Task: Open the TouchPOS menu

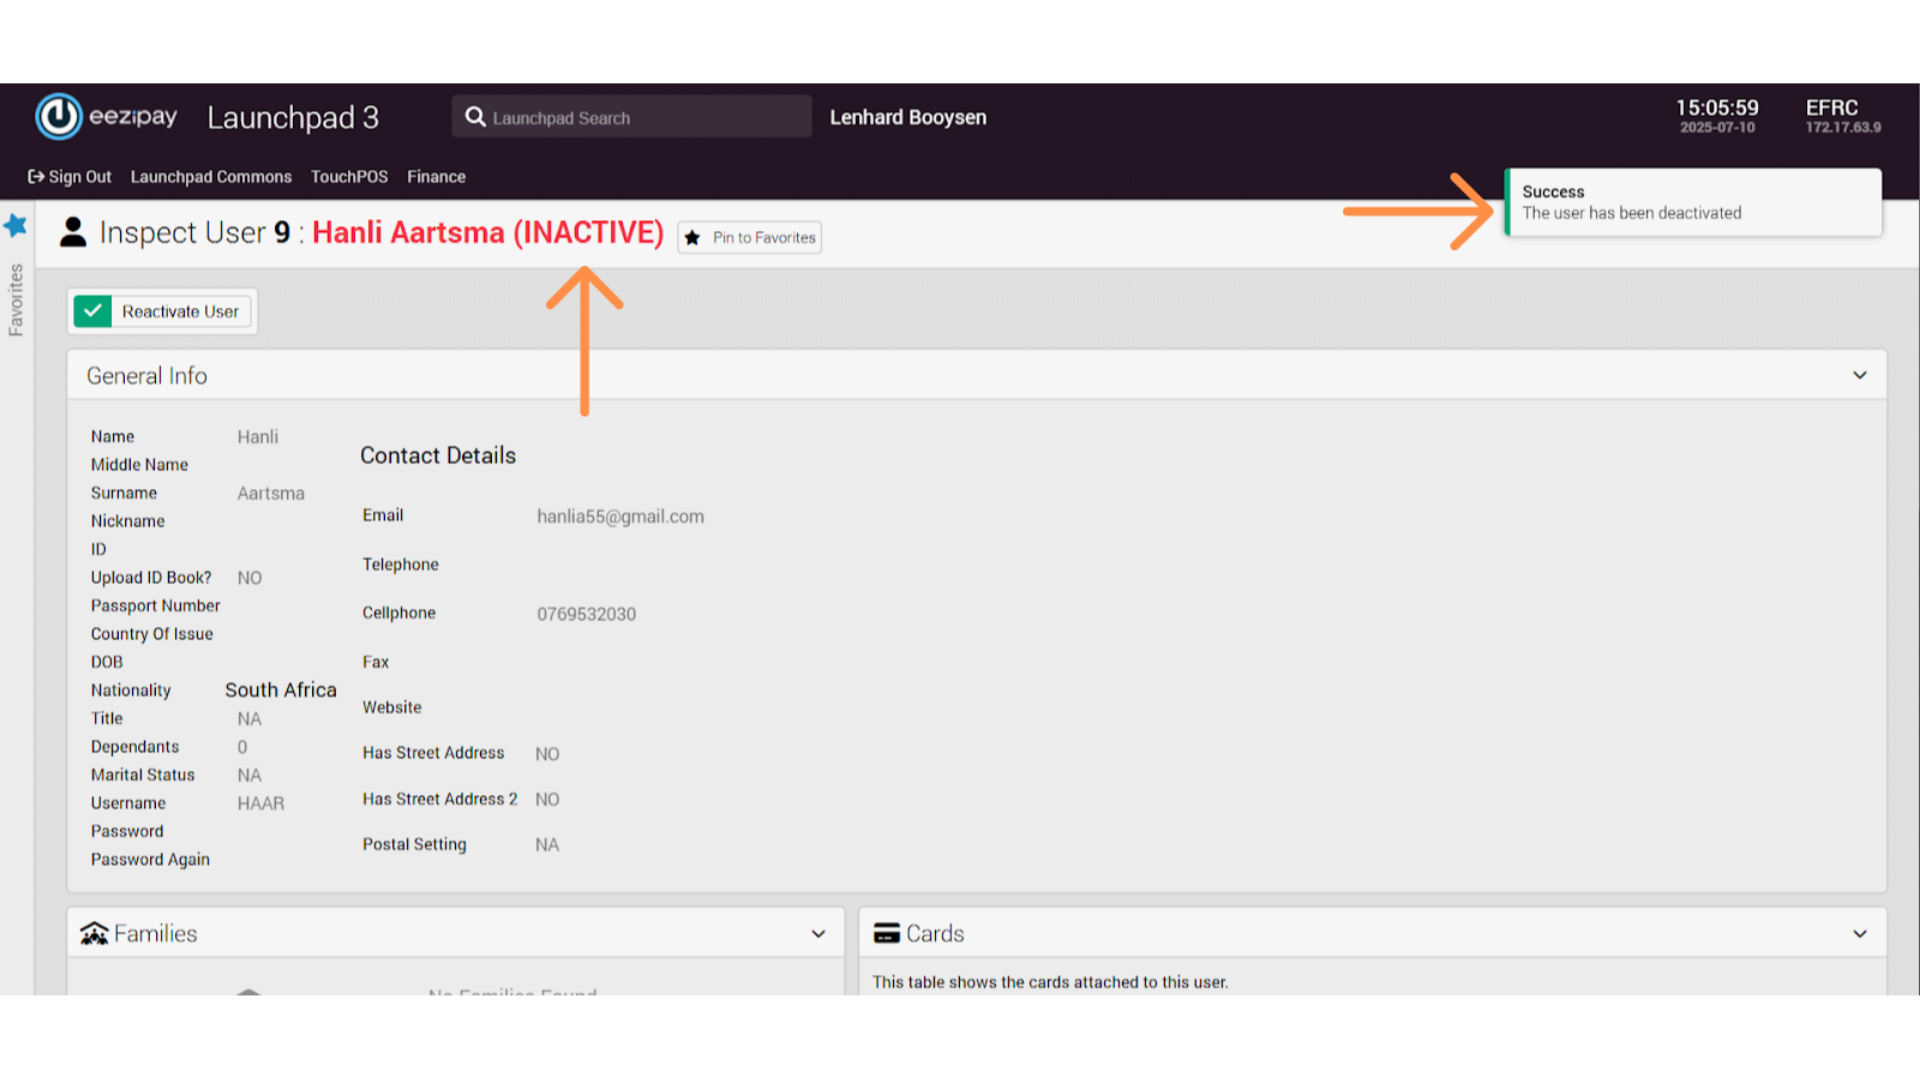Action: pos(349,177)
